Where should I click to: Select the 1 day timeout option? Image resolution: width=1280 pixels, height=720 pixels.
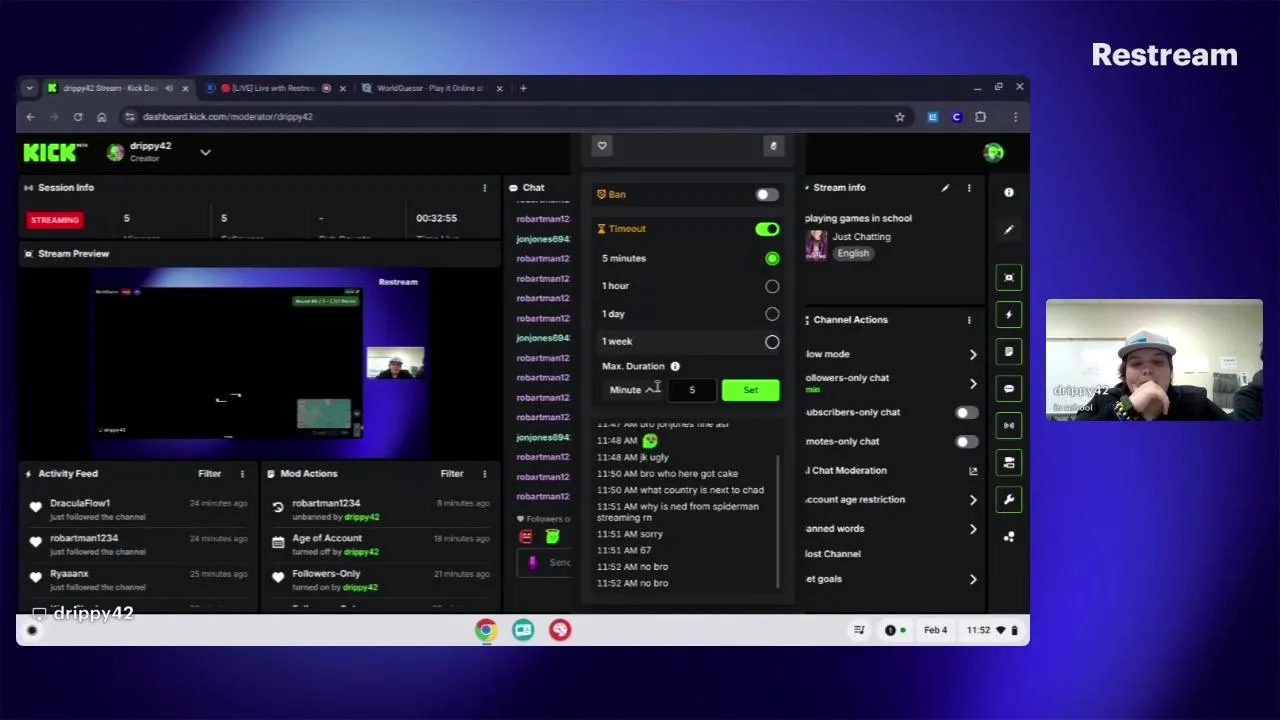click(772, 315)
